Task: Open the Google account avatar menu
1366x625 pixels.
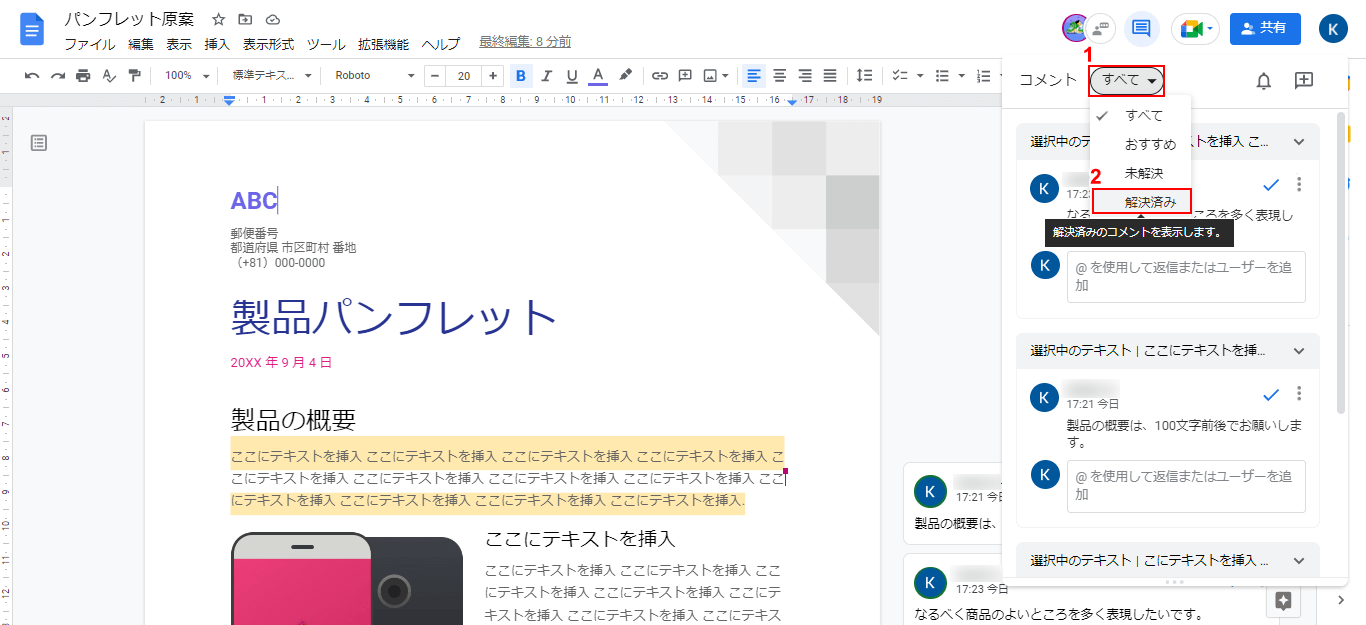Action: [x=1333, y=29]
